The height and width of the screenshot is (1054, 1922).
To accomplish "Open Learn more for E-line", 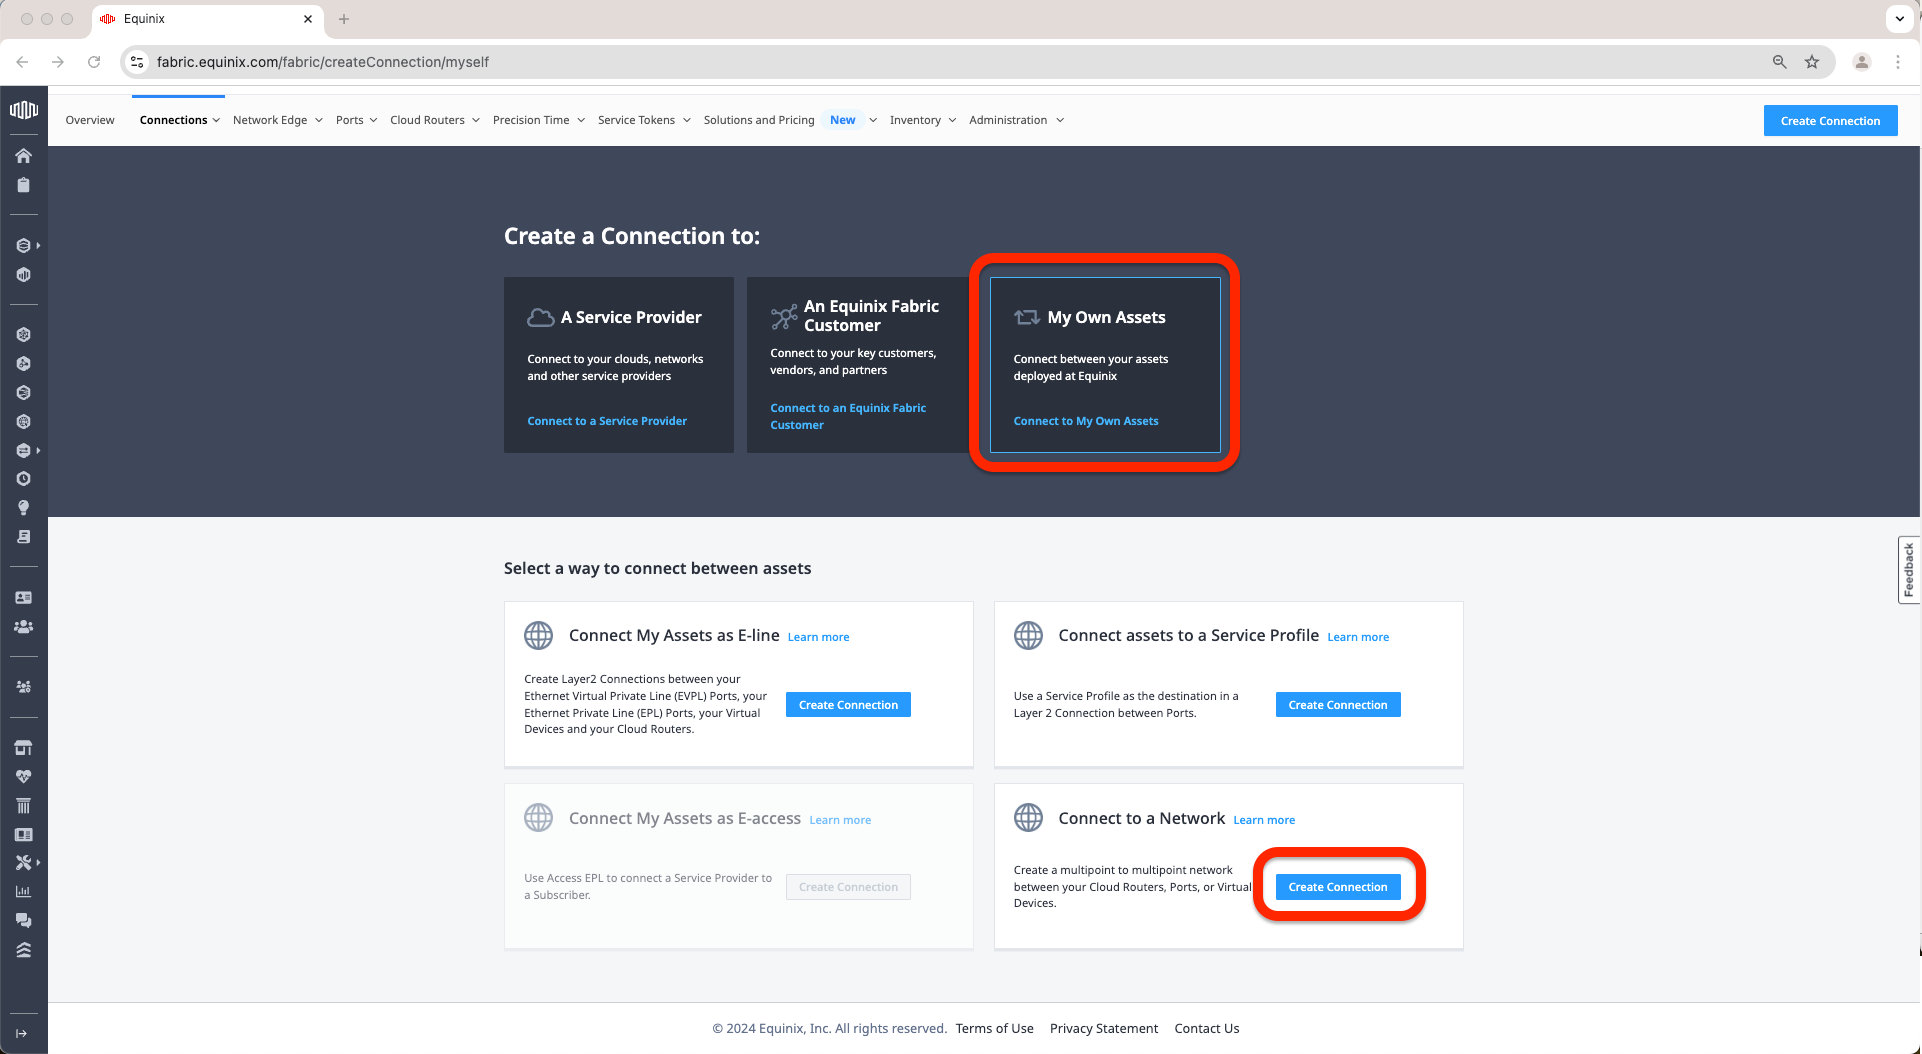I will point(818,637).
